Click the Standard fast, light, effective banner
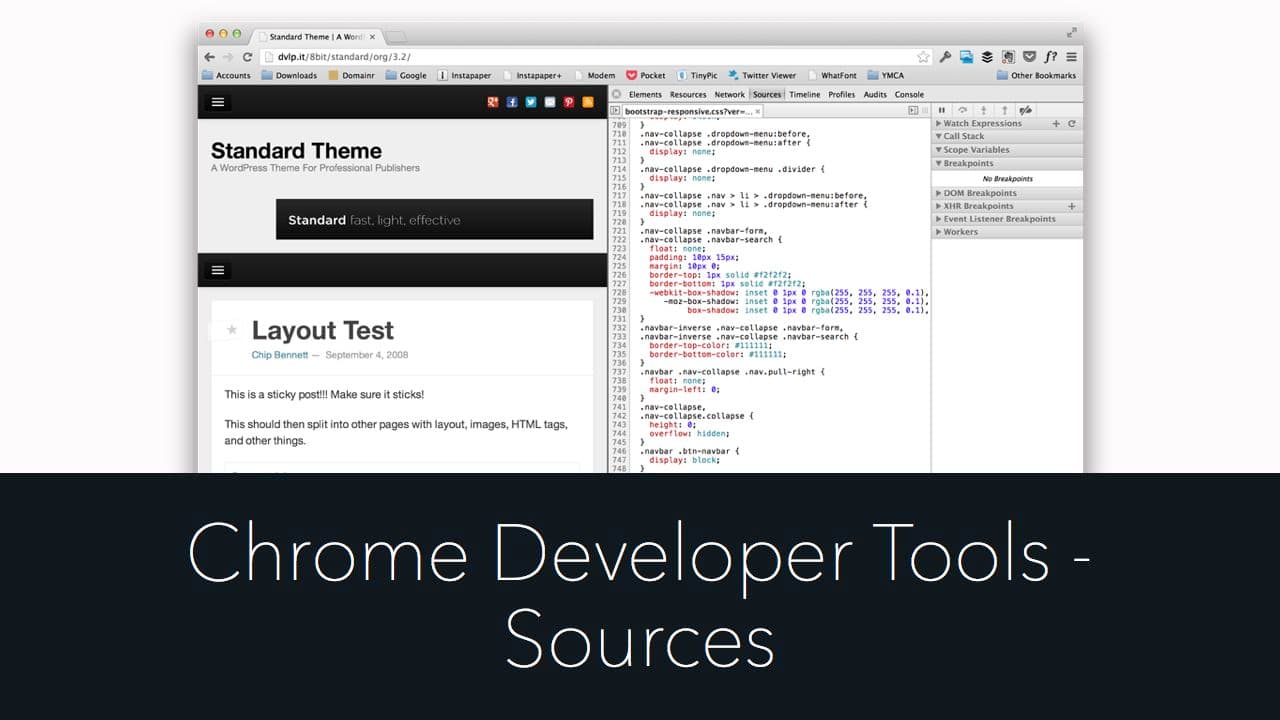 click(x=434, y=219)
